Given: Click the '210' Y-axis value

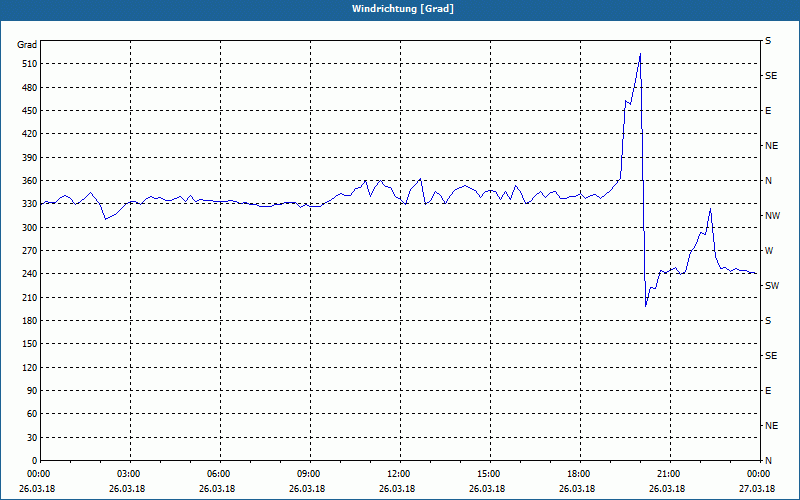Looking at the screenshot, I should coord(29,297).
